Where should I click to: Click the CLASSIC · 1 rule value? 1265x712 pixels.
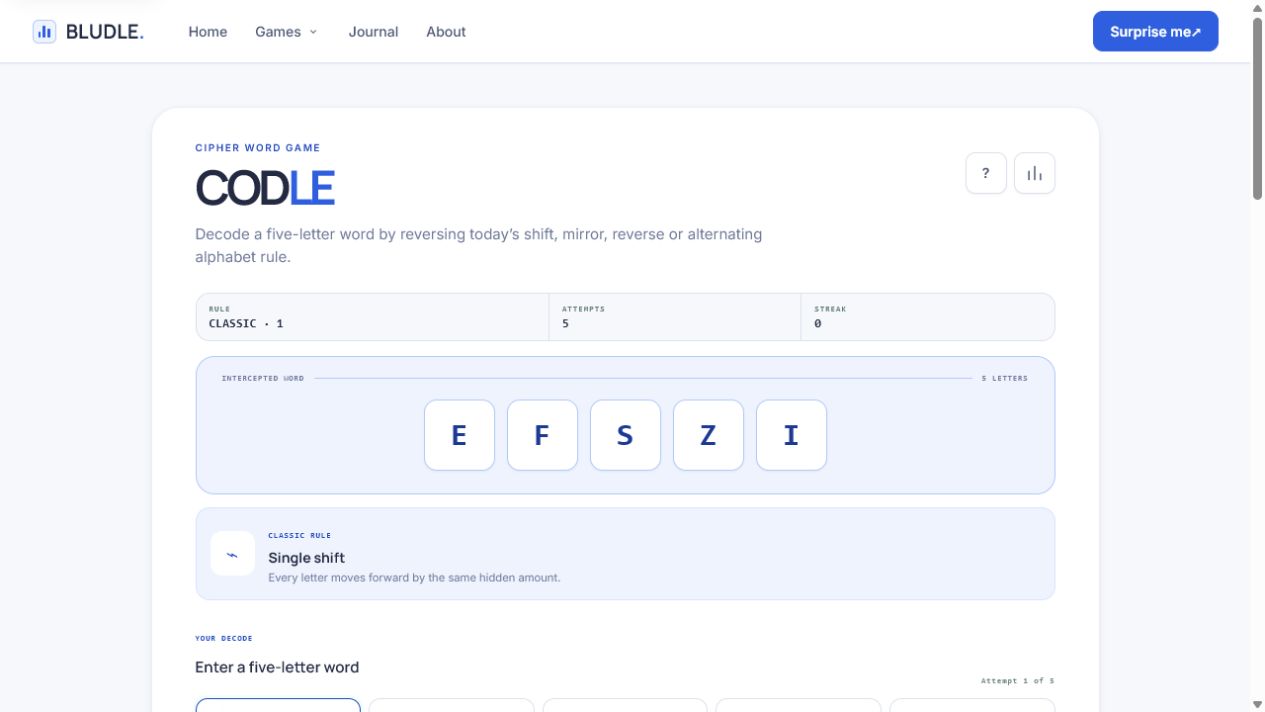click(246, 324)
